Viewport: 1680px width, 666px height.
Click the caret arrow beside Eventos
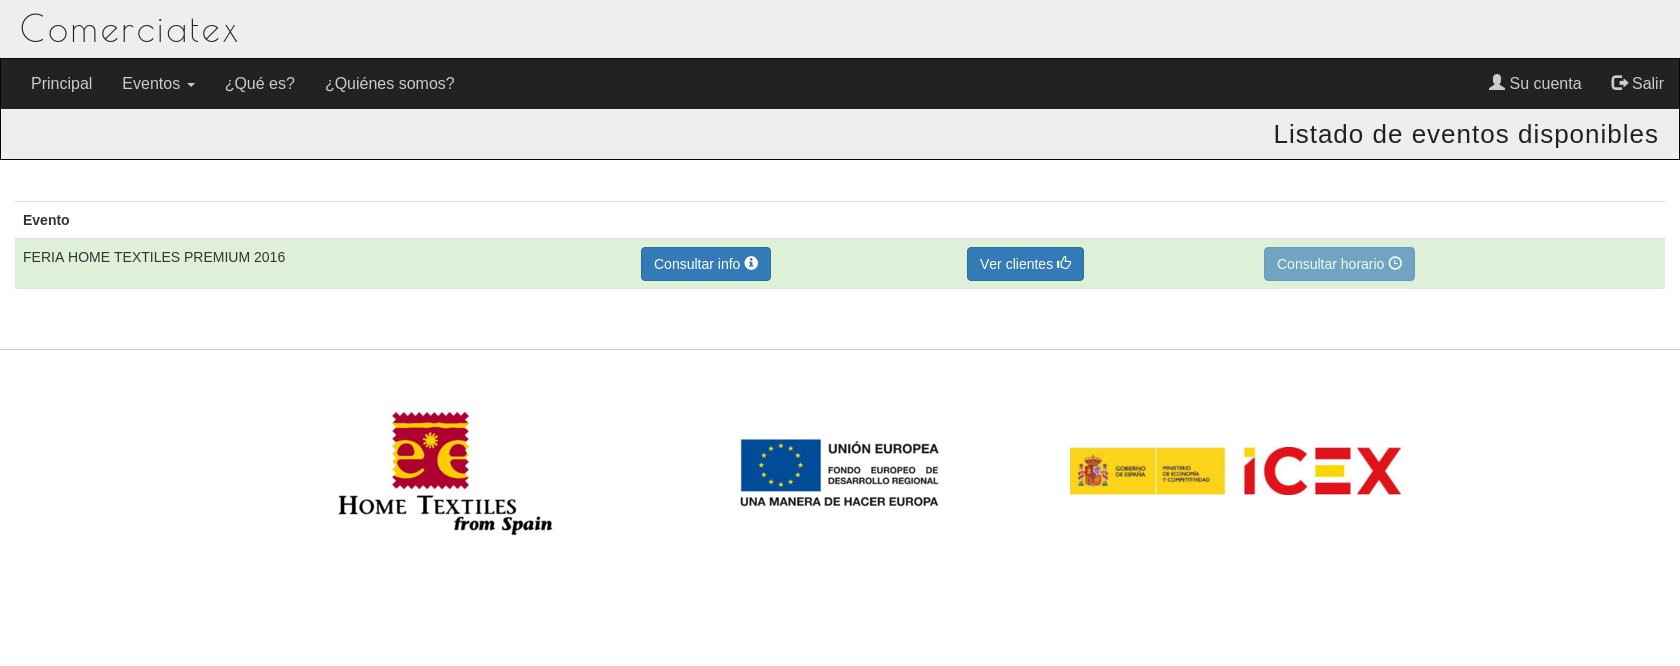pyautogui.click(x=191, y=85)
